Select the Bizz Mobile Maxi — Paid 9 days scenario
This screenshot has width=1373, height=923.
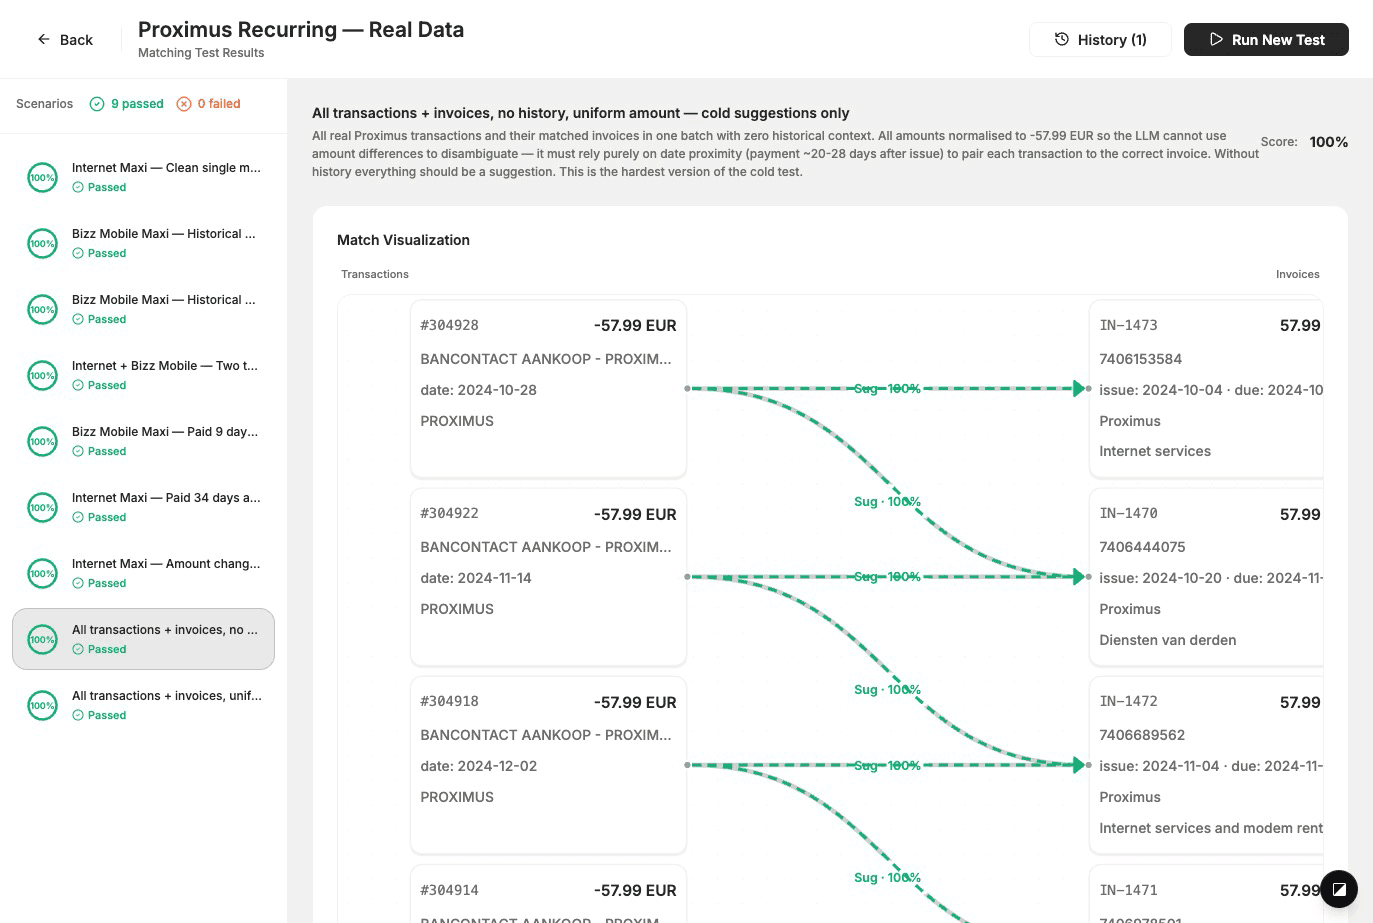pyautogui.click(x=144, y=441)
